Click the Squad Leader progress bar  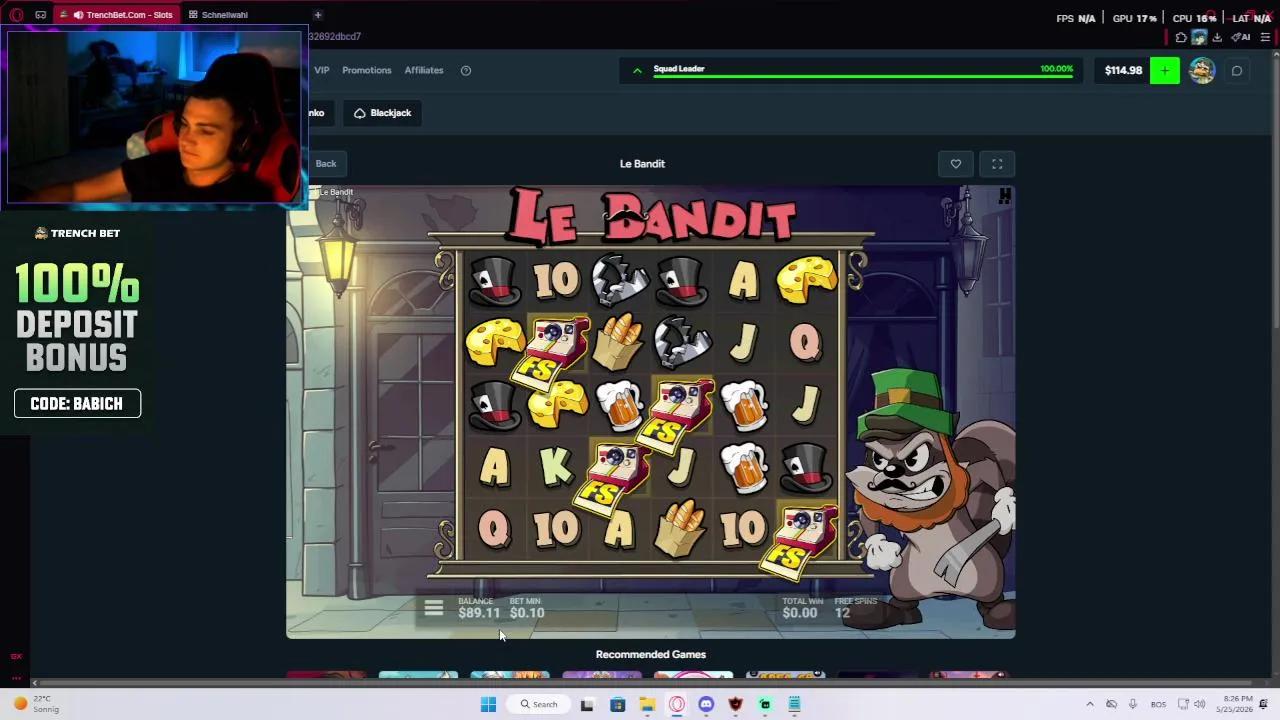click(863, 76)
